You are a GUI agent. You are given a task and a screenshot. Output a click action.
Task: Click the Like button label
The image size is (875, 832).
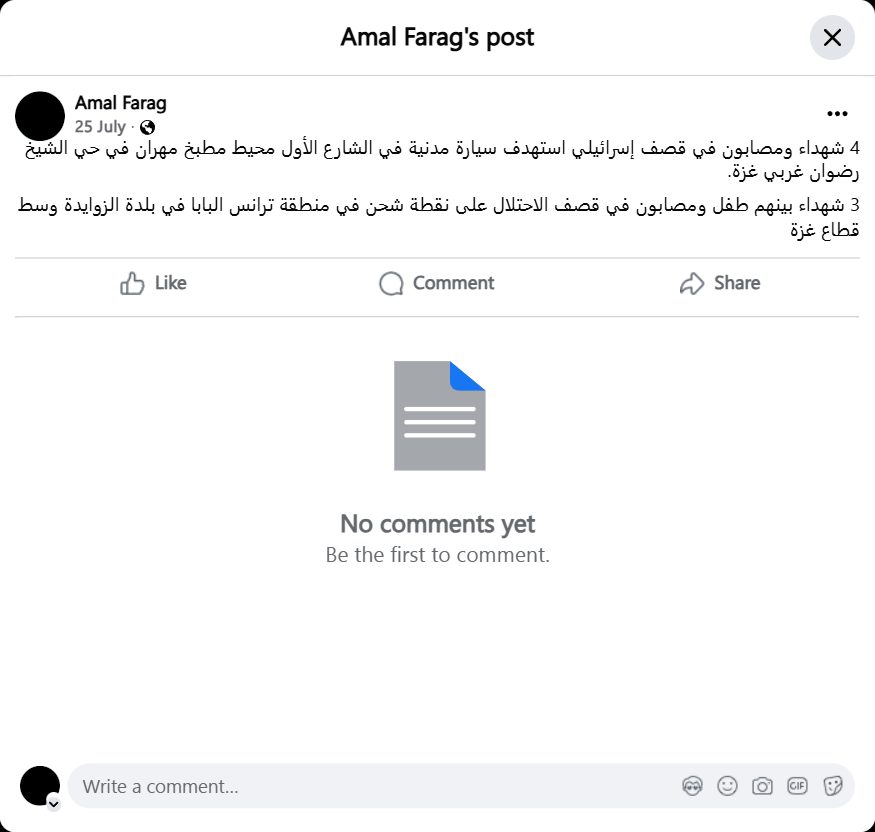171,283
